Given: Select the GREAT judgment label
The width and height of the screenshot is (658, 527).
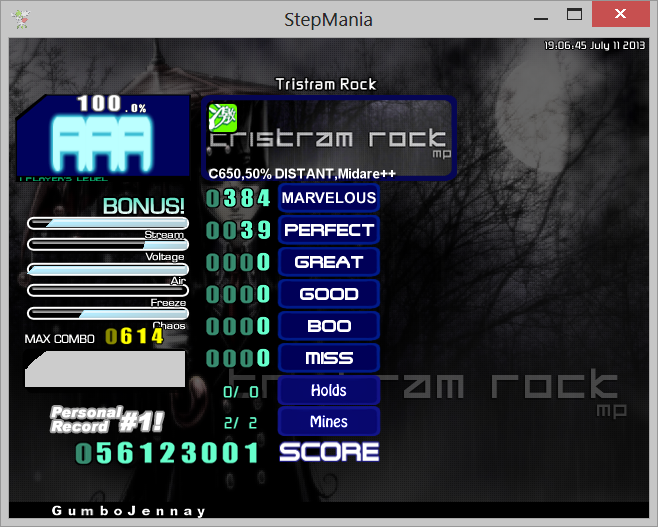Looking at the screenshot, I should pos(329,262).
